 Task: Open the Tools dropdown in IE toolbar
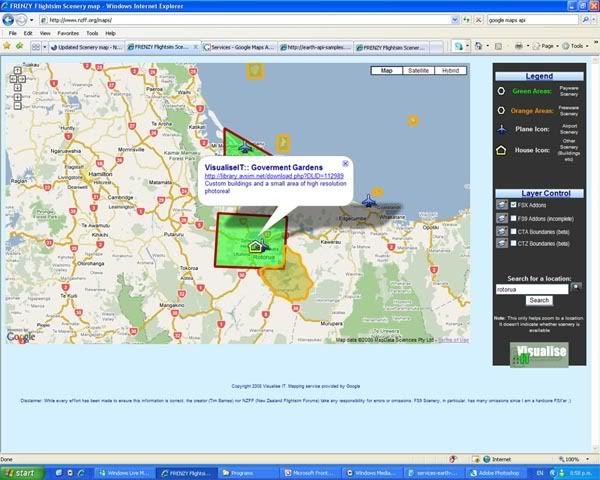[576, 46]
